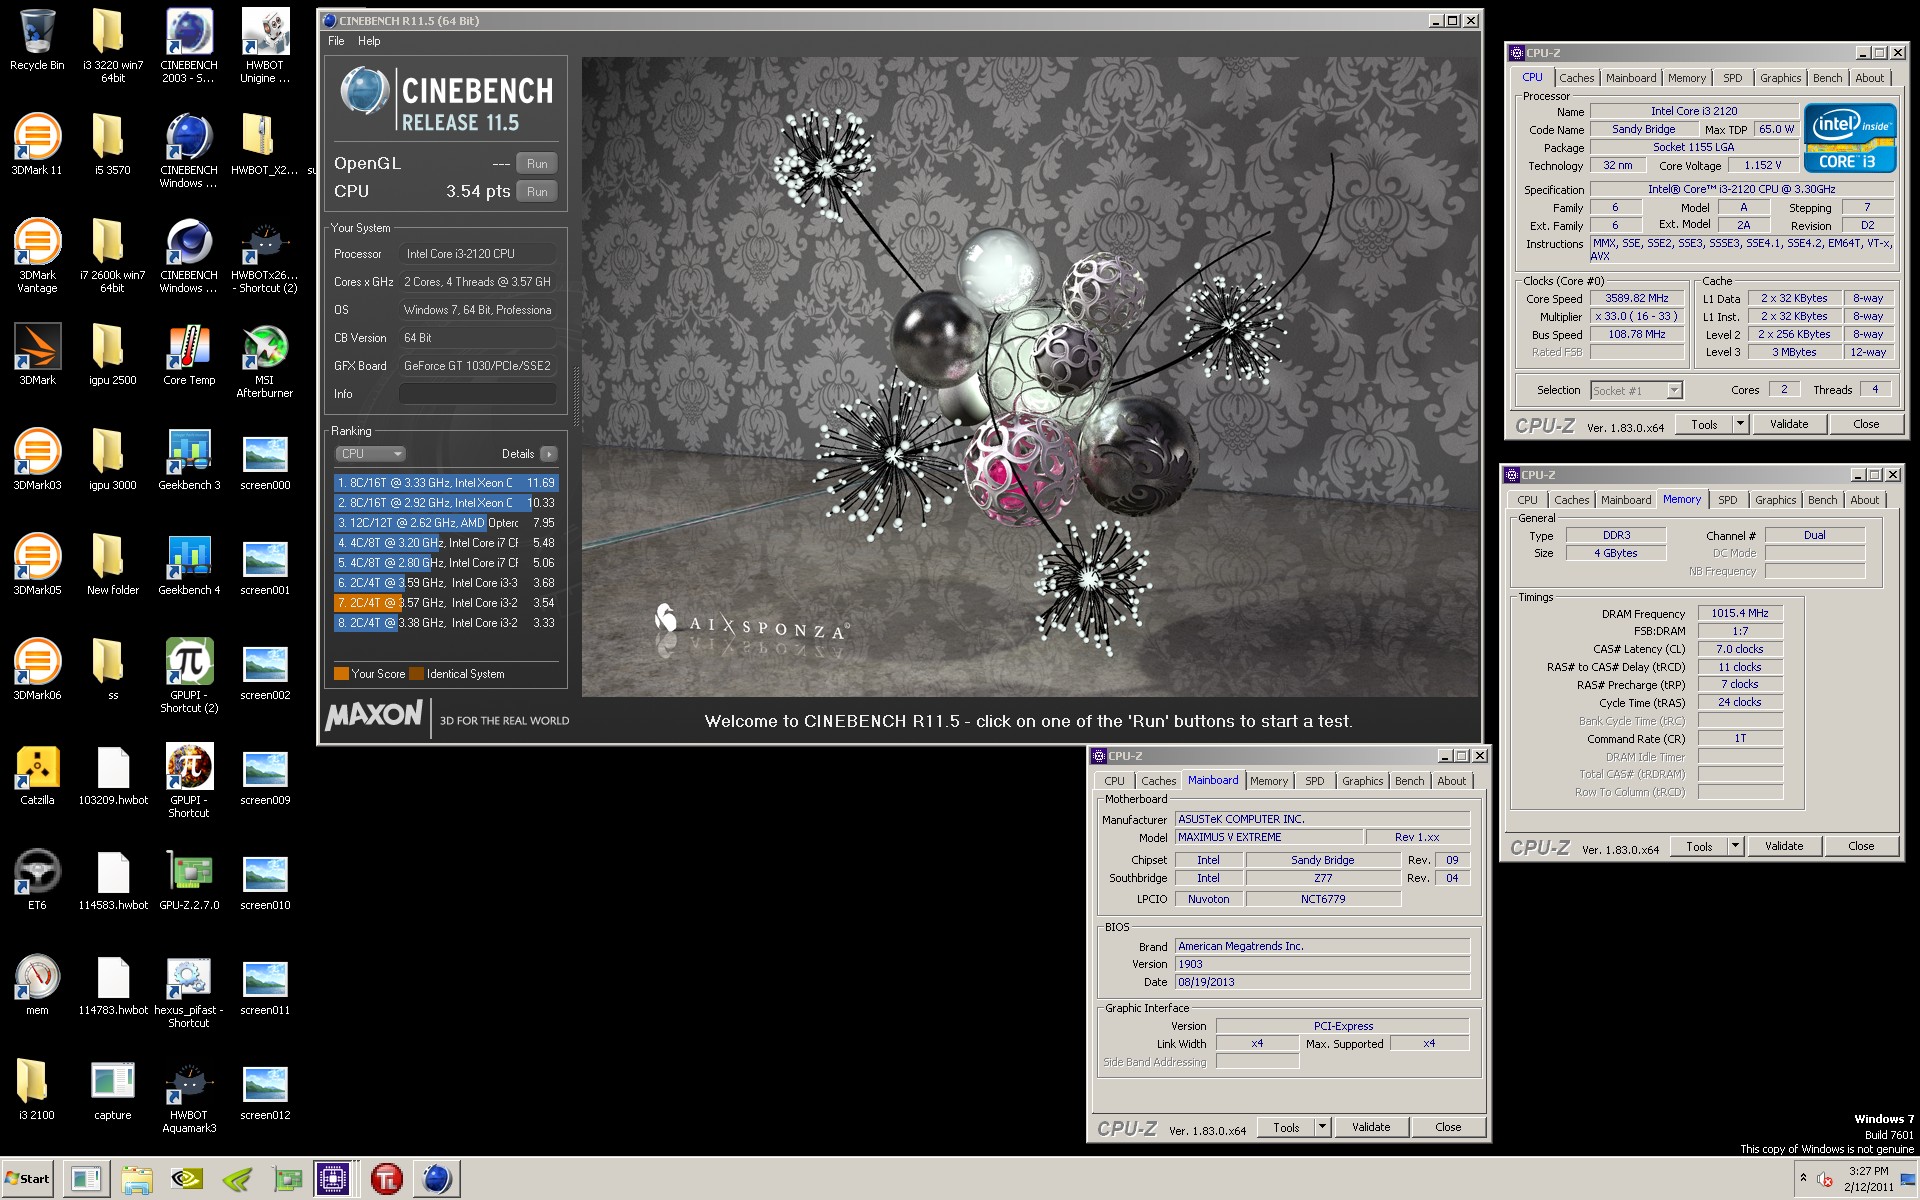Open the Geekbench 4 shortcut icon
This screenshot has width=1920, height=1200.
click(x=189, y=565)
